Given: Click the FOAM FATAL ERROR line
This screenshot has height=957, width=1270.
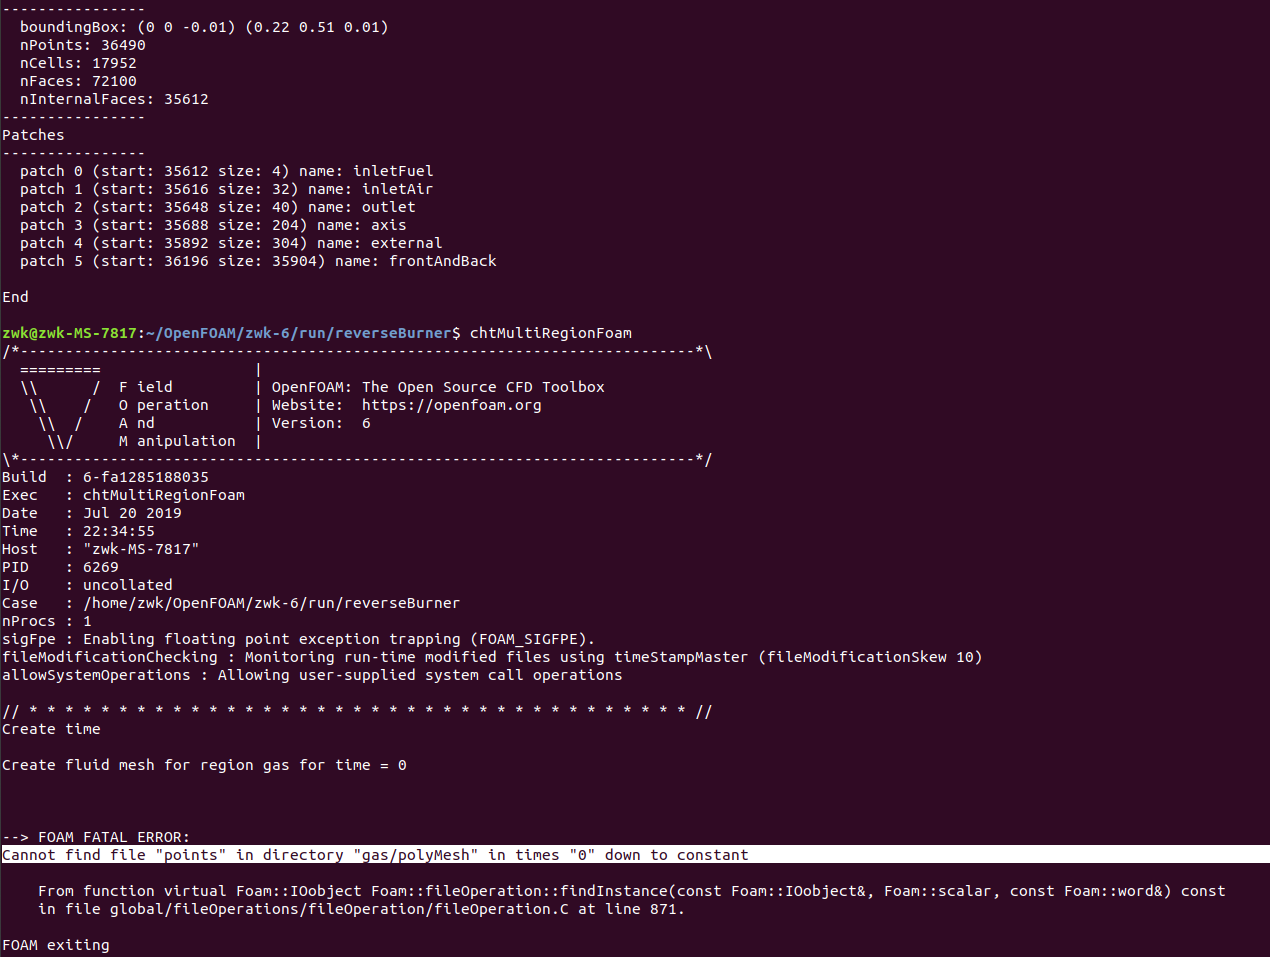Looking at the screenshot, I should tap(96, 837).
